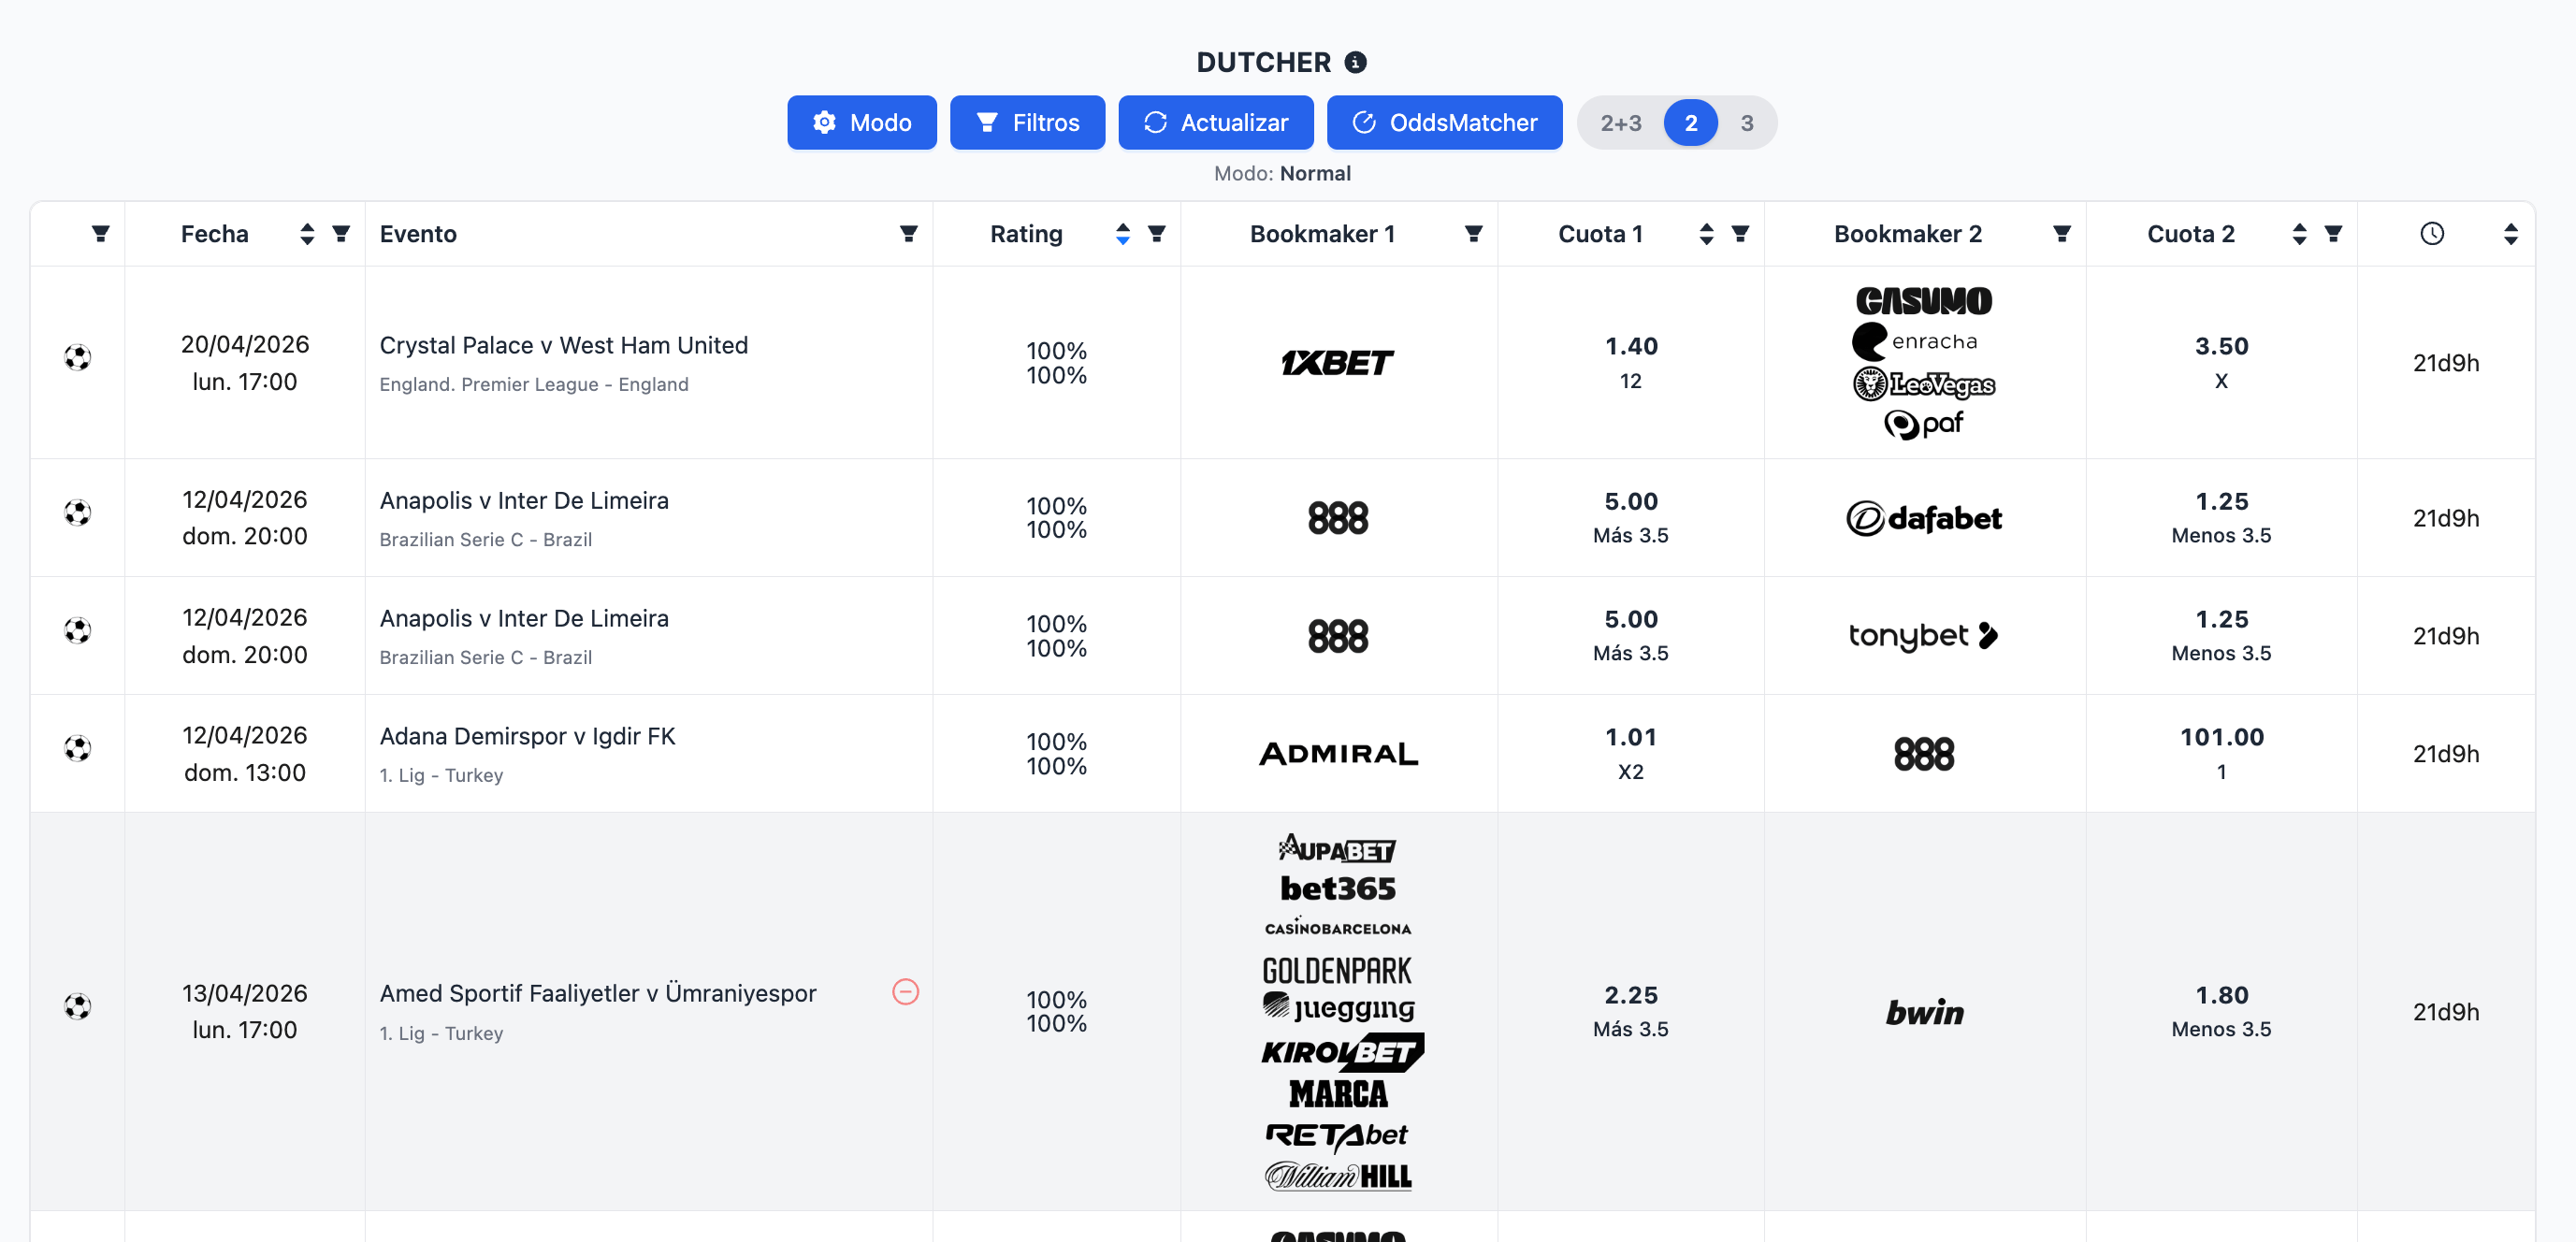The width and height of the screenshot is (2576, 1242).
Task: Sort the table by Fecha
Action: point(307,233)
